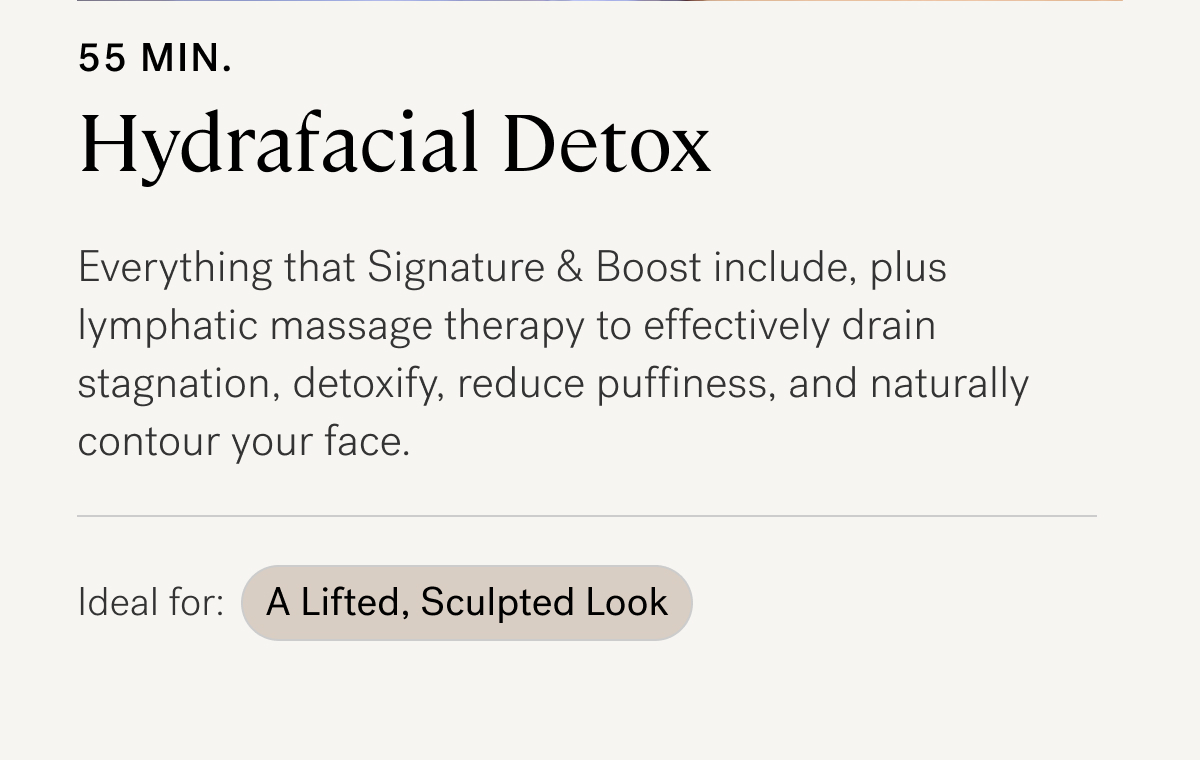Screen dimensions: 1200x760
Task: Click the word "Hydrafacial" in the heading
Action: [280, 146]
